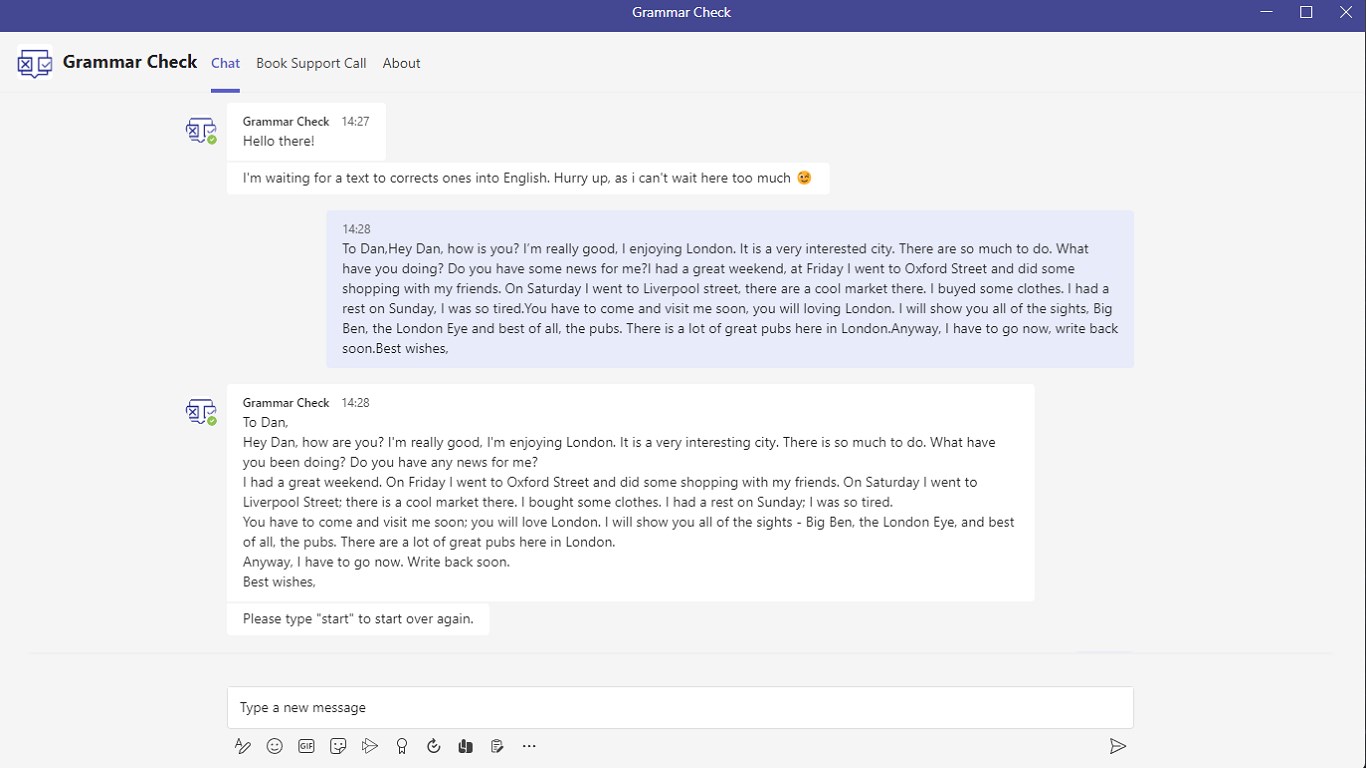
Task: Click the clipboard with pencil icon
Action: tap(497, 746)
